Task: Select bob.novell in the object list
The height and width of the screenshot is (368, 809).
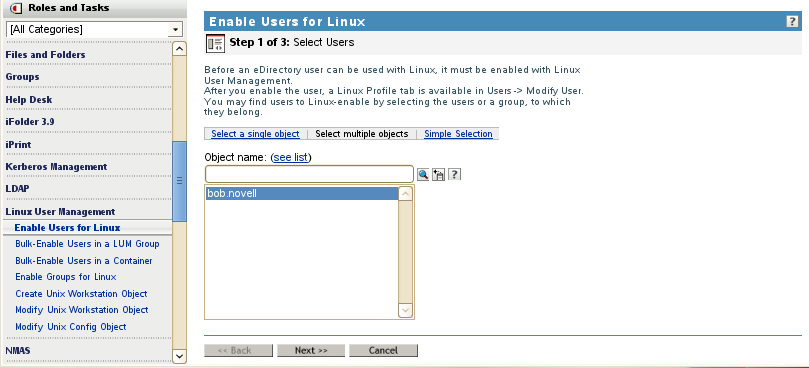Action: coord(302,194)
